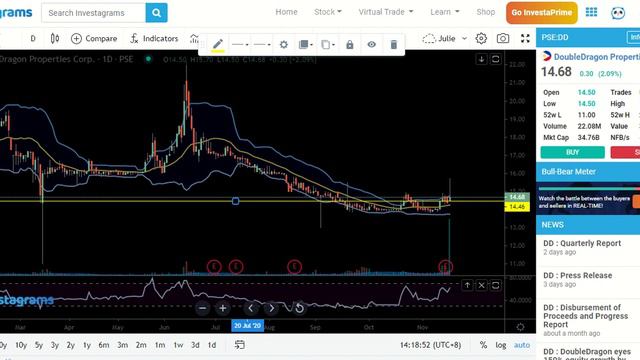Image resolution: width=640 pixels, height=360 pixels.
Task: Maximize the main chart pane
Action: 496,59
